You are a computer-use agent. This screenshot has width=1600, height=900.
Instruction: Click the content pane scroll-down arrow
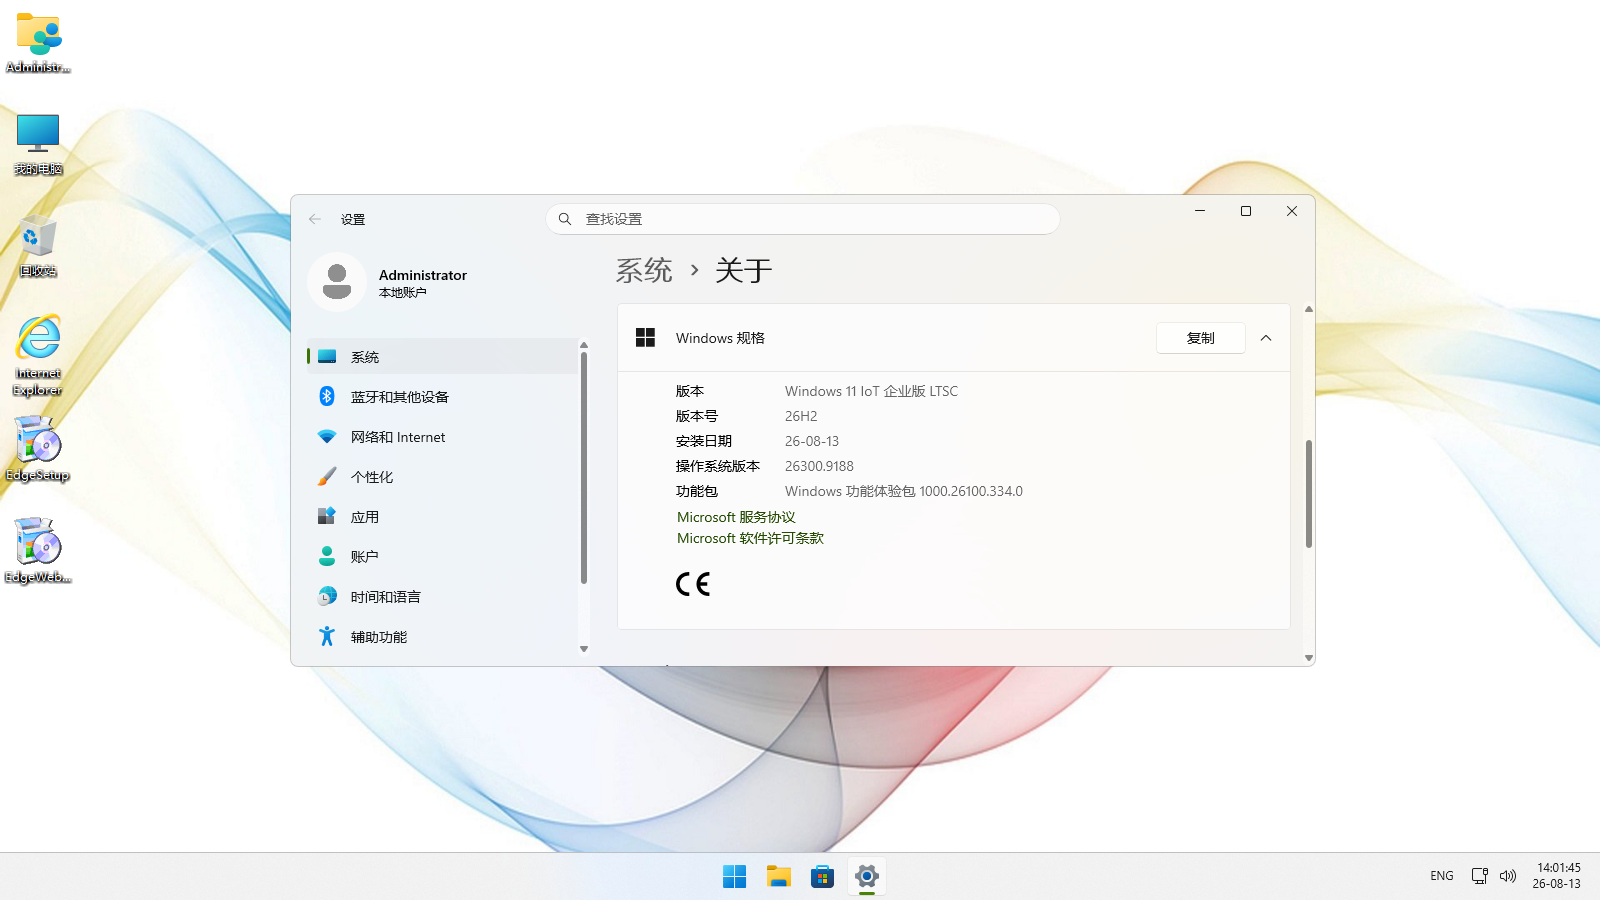pyautogui.click(x=1308, y=658)
